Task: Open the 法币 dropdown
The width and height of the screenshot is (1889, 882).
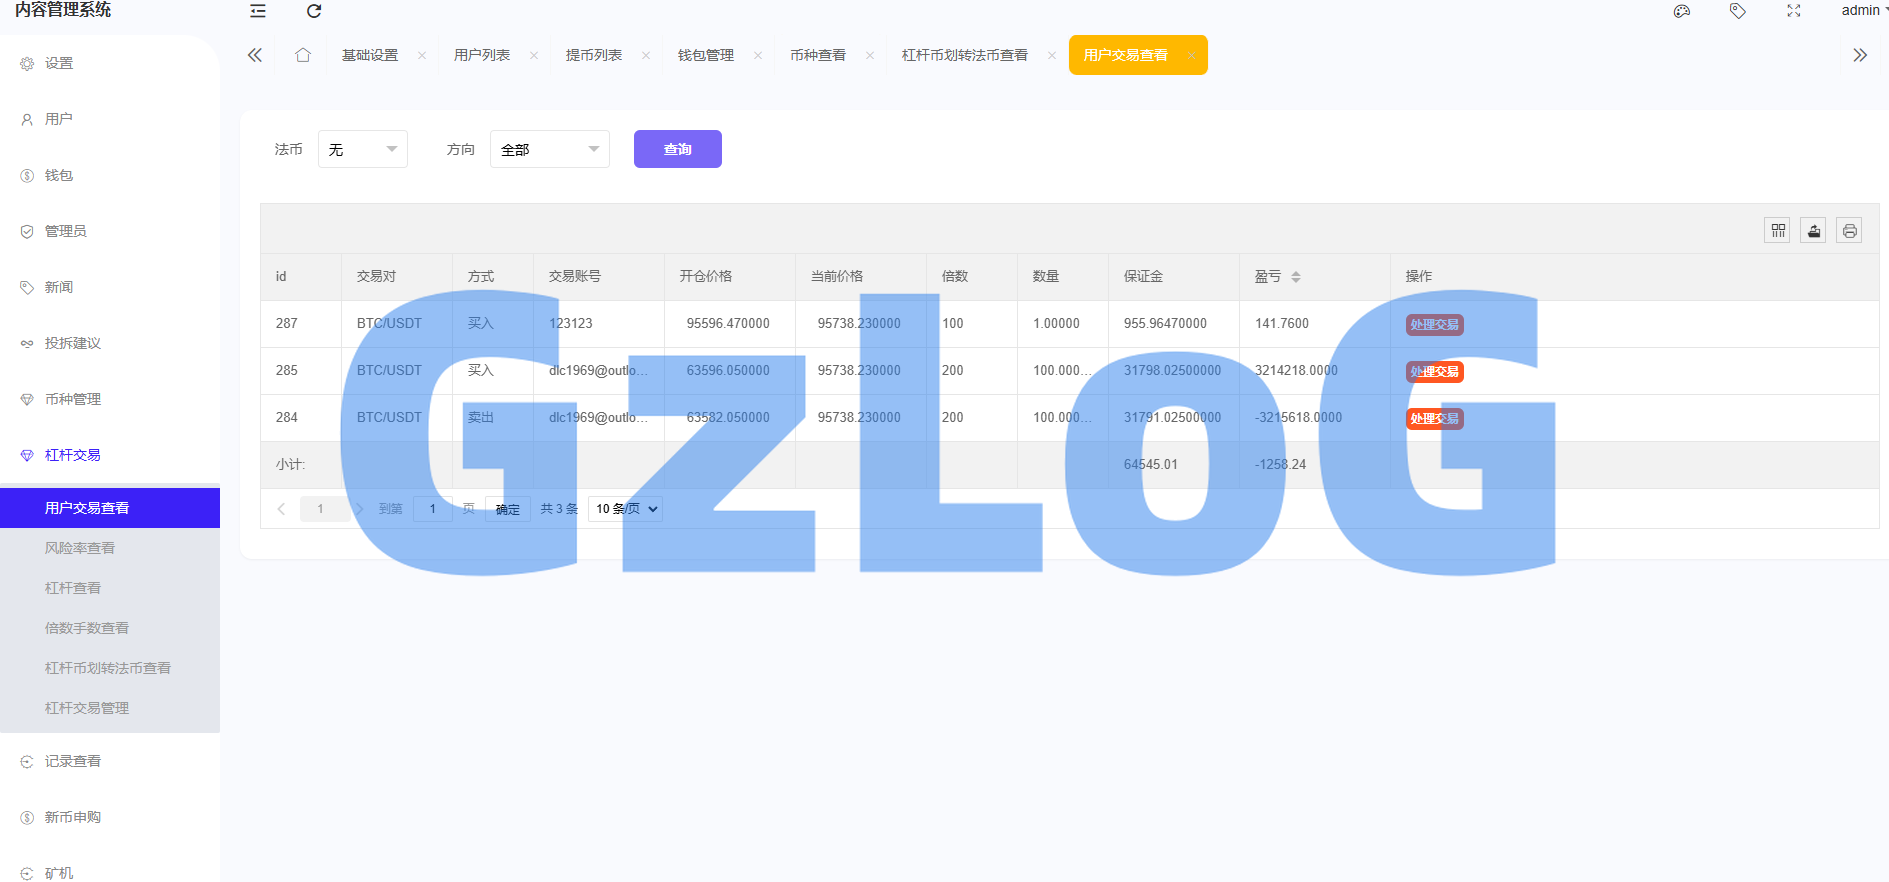Action: pos(362,149)
